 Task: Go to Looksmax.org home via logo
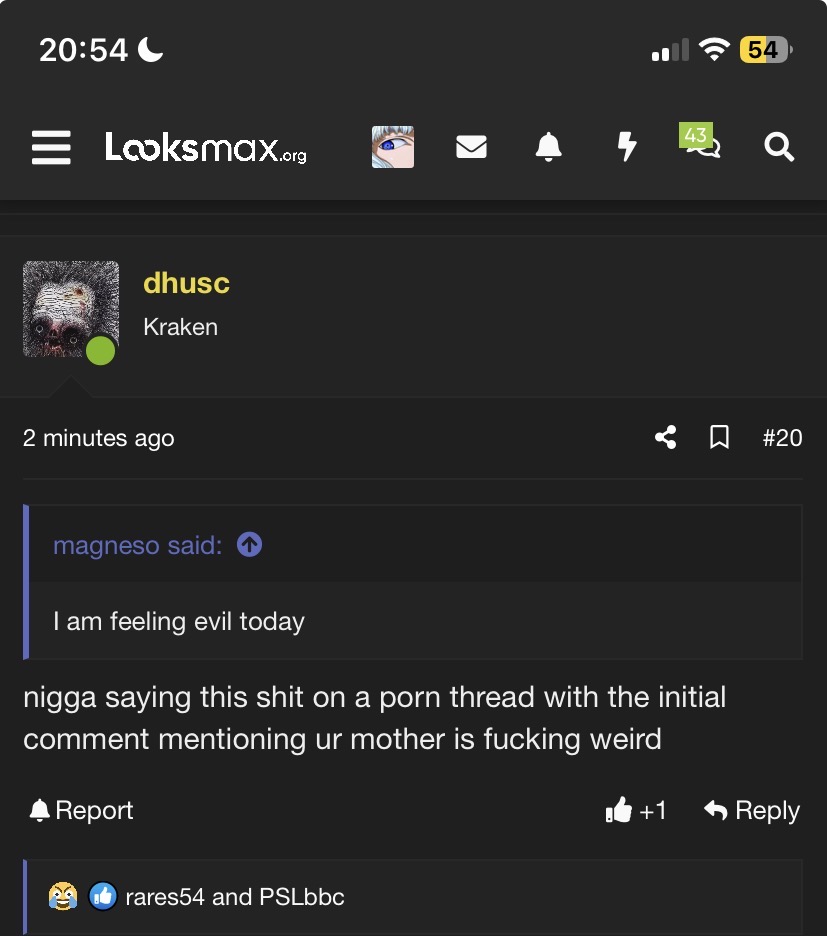[x=205, y=147]
